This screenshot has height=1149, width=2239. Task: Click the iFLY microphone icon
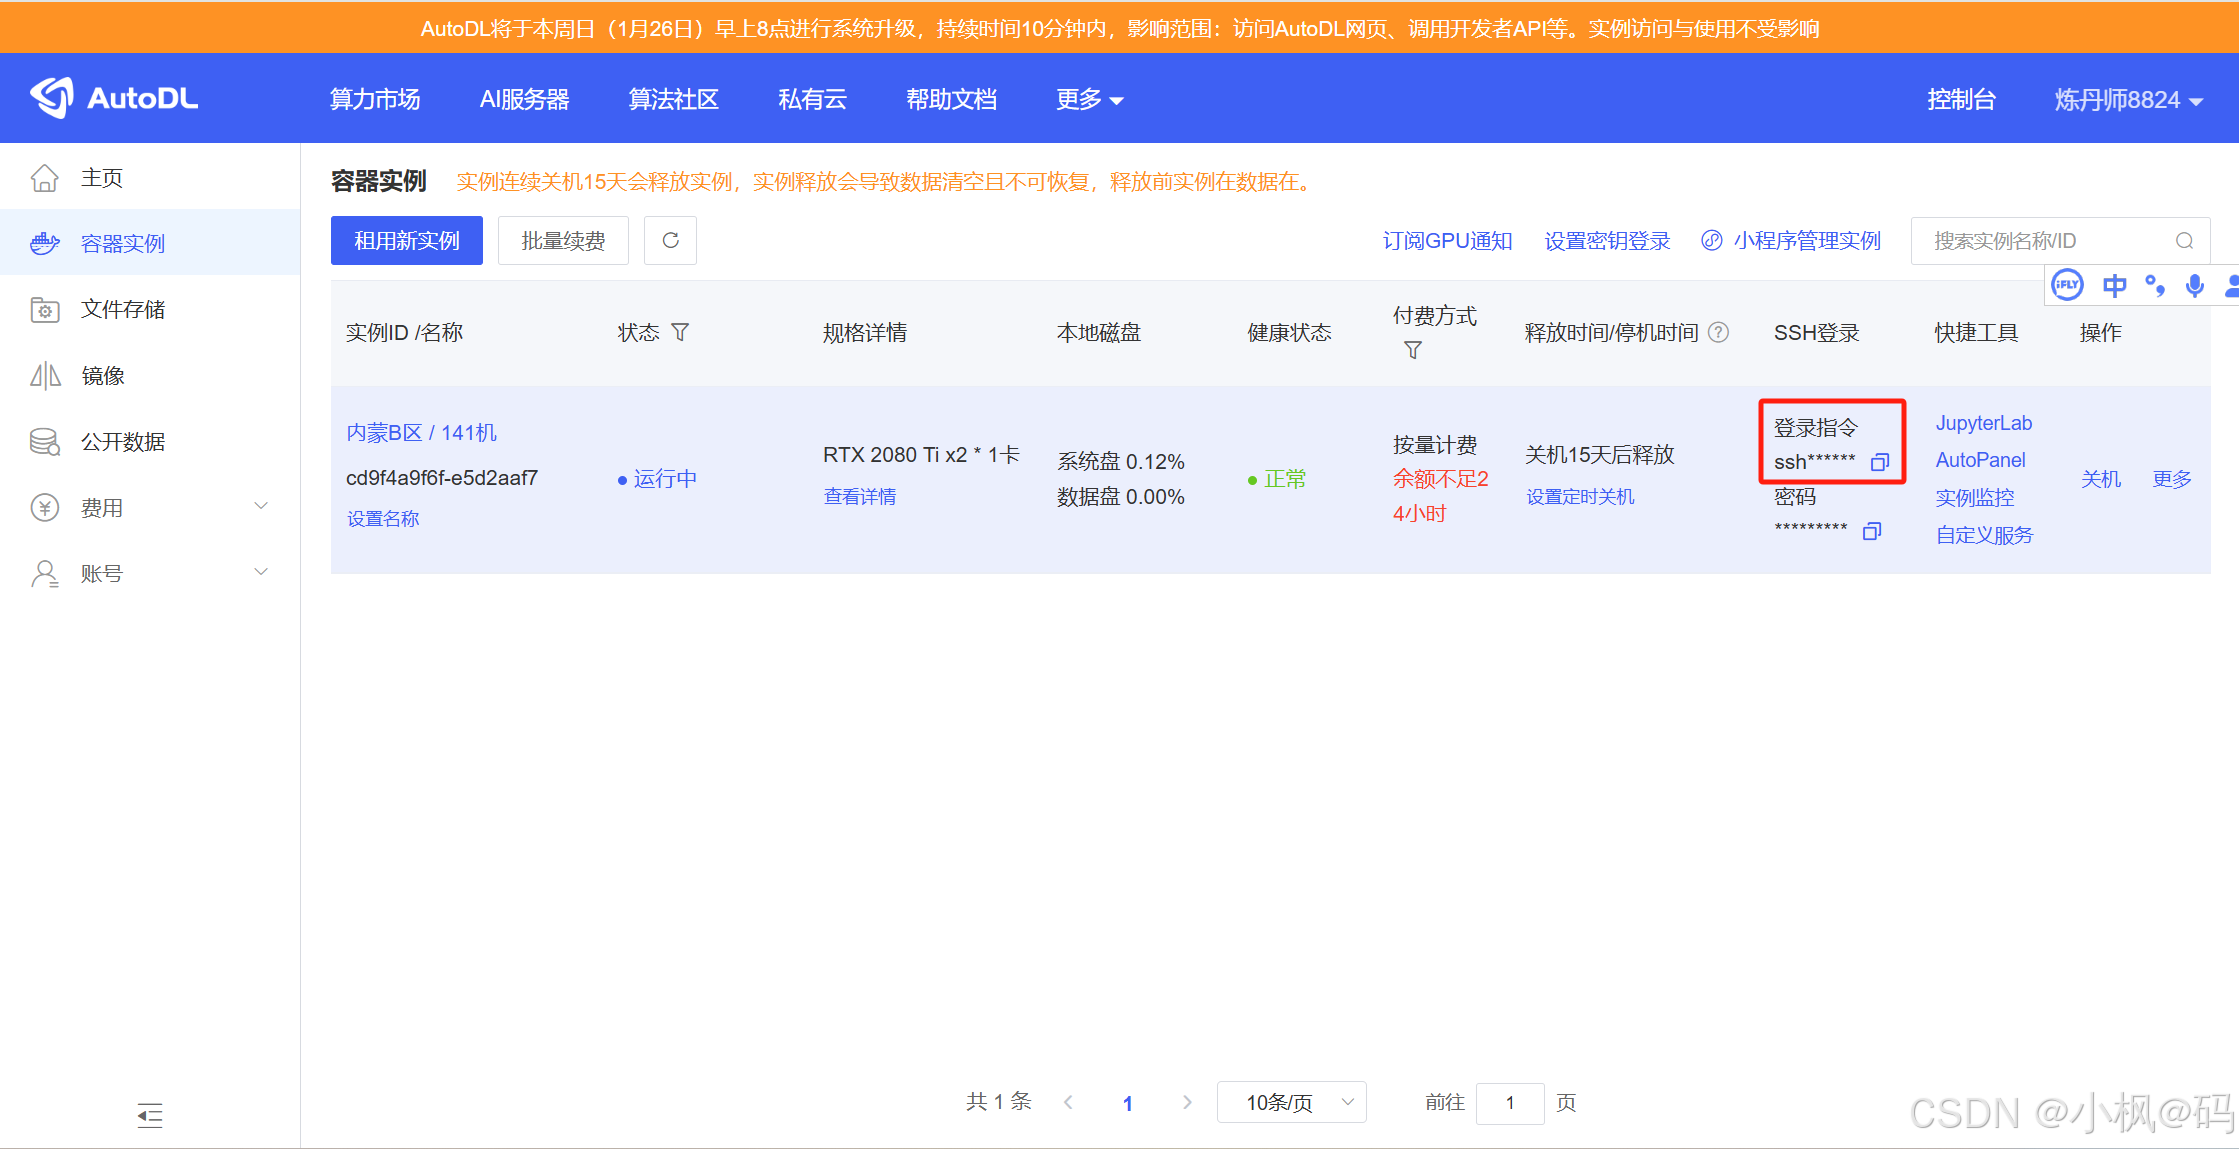click(x=2194, y=286)
